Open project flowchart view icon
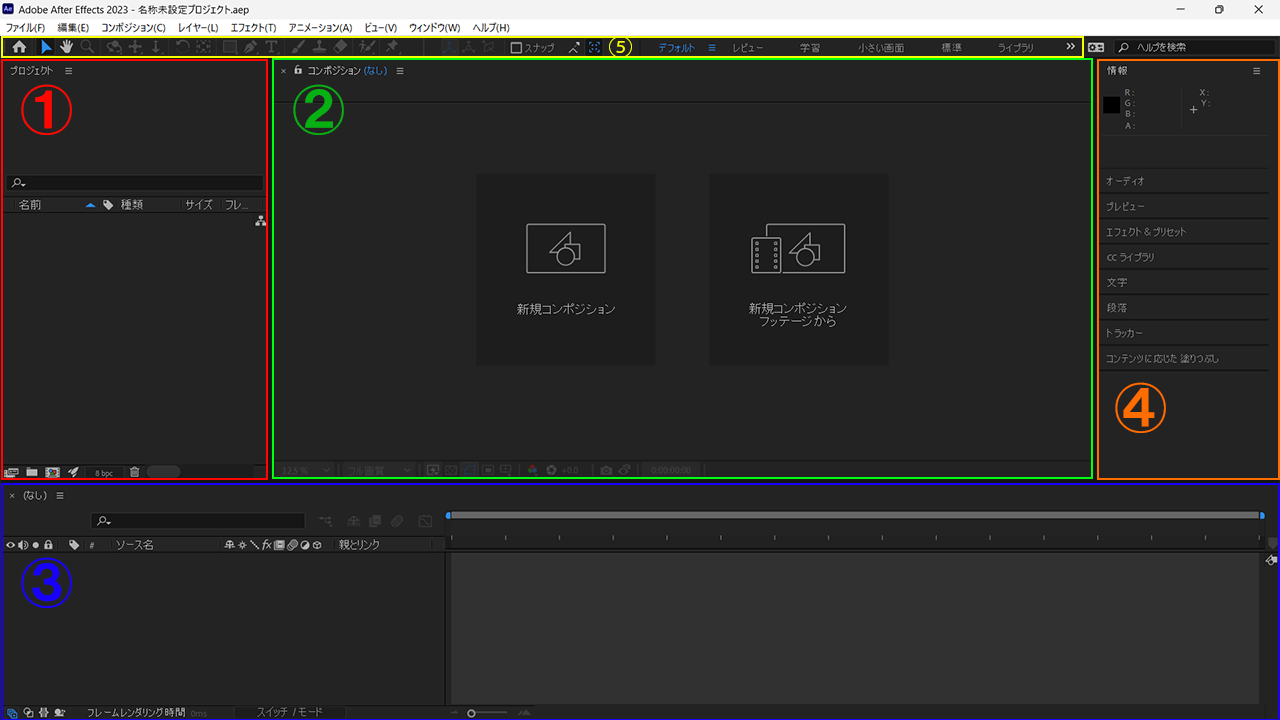 click(x=260, y=222)
